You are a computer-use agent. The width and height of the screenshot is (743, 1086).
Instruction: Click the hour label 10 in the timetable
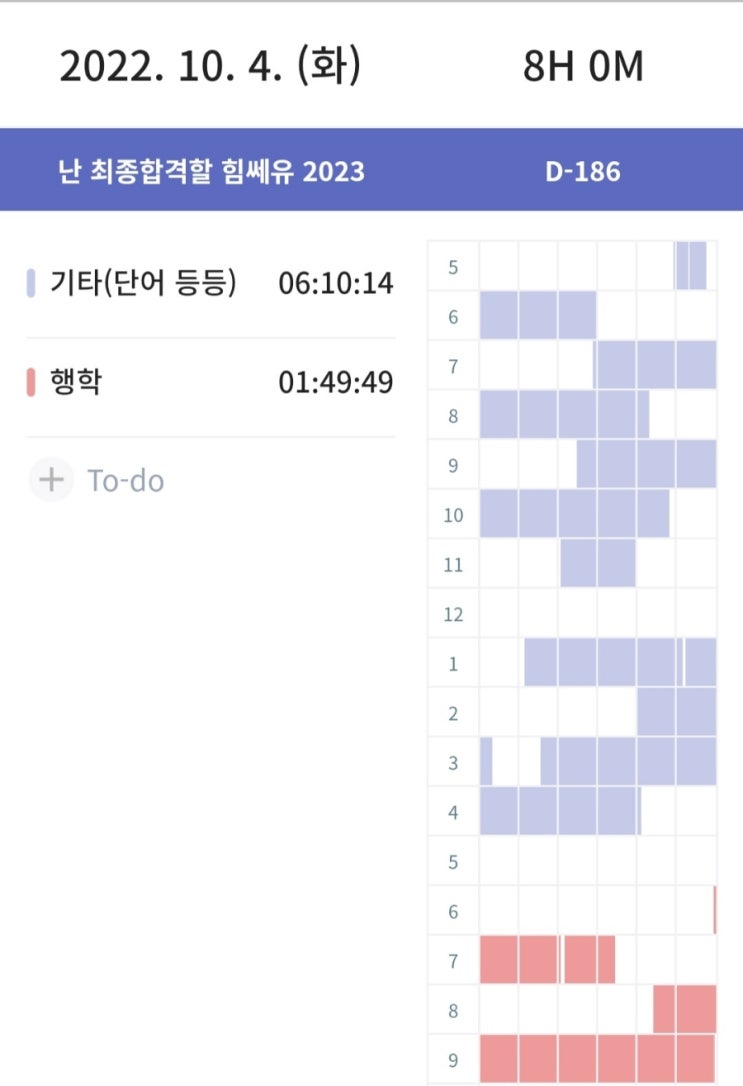pyautogui.click(x=453, y=515)
